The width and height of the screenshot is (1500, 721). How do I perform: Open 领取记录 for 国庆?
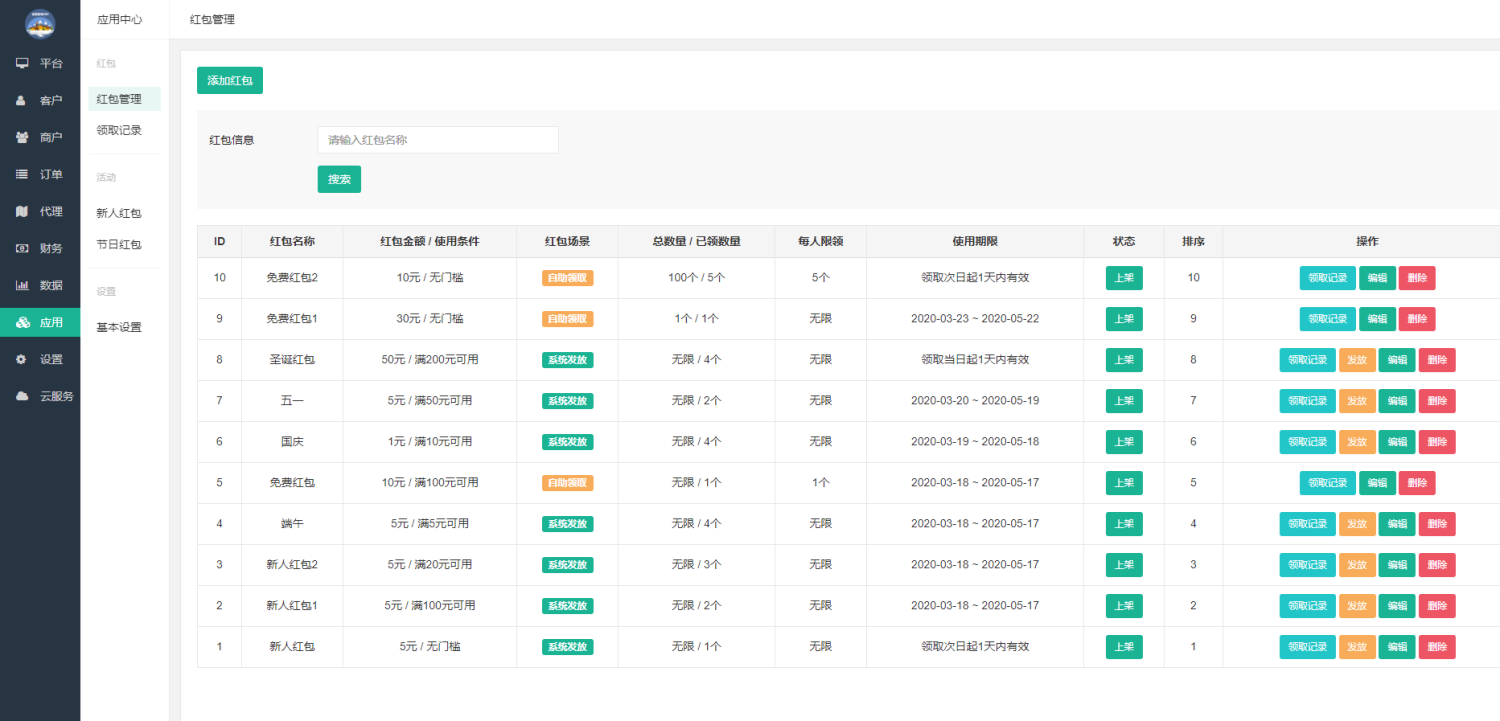coord(1307,442)
